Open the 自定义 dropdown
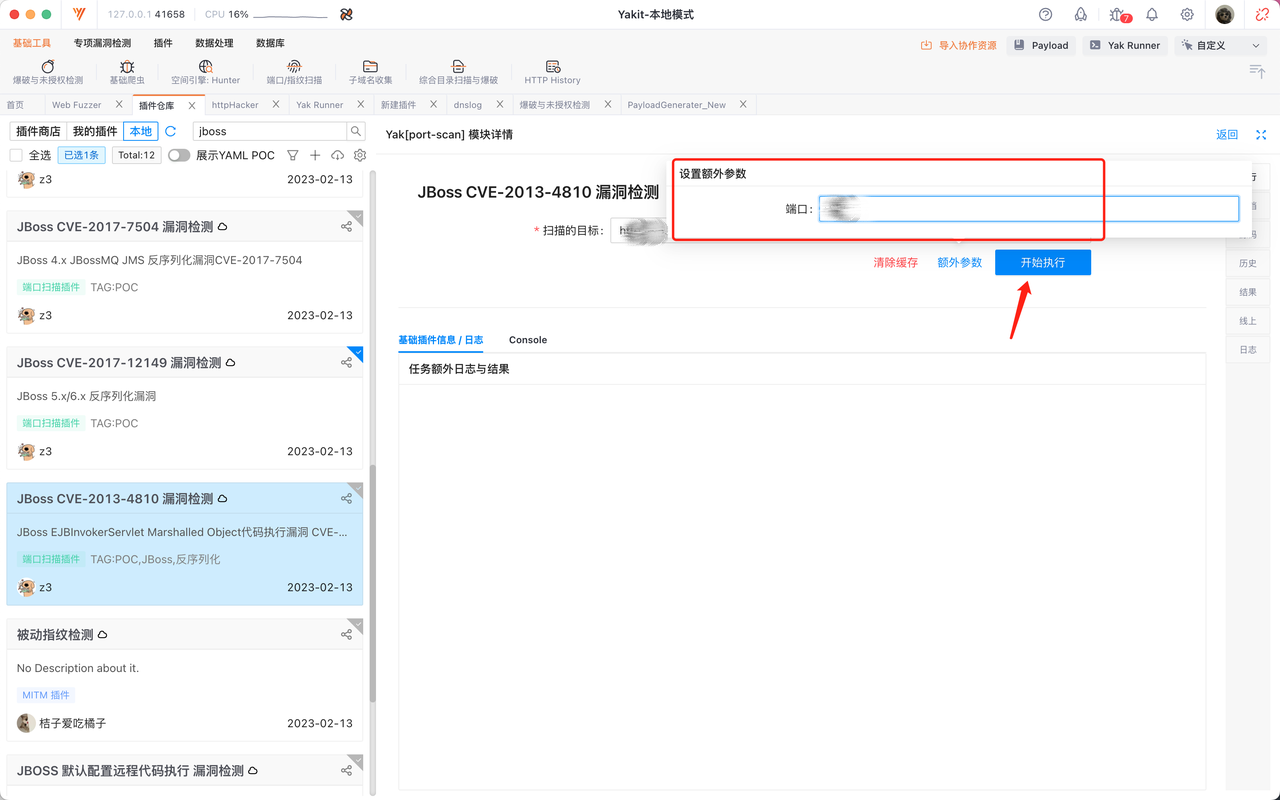This screenshot has height=800, width=1280. click(1221, 45)
